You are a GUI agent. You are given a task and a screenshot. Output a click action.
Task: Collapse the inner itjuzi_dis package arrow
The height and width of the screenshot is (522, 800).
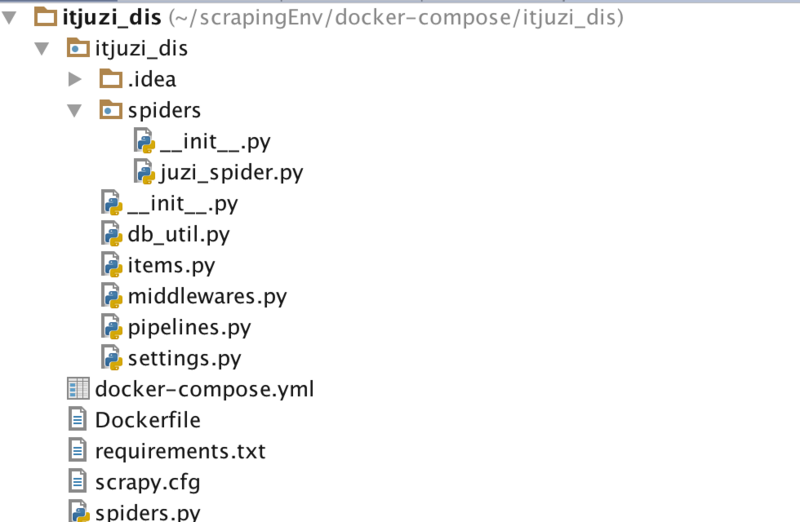click(42, 48)
